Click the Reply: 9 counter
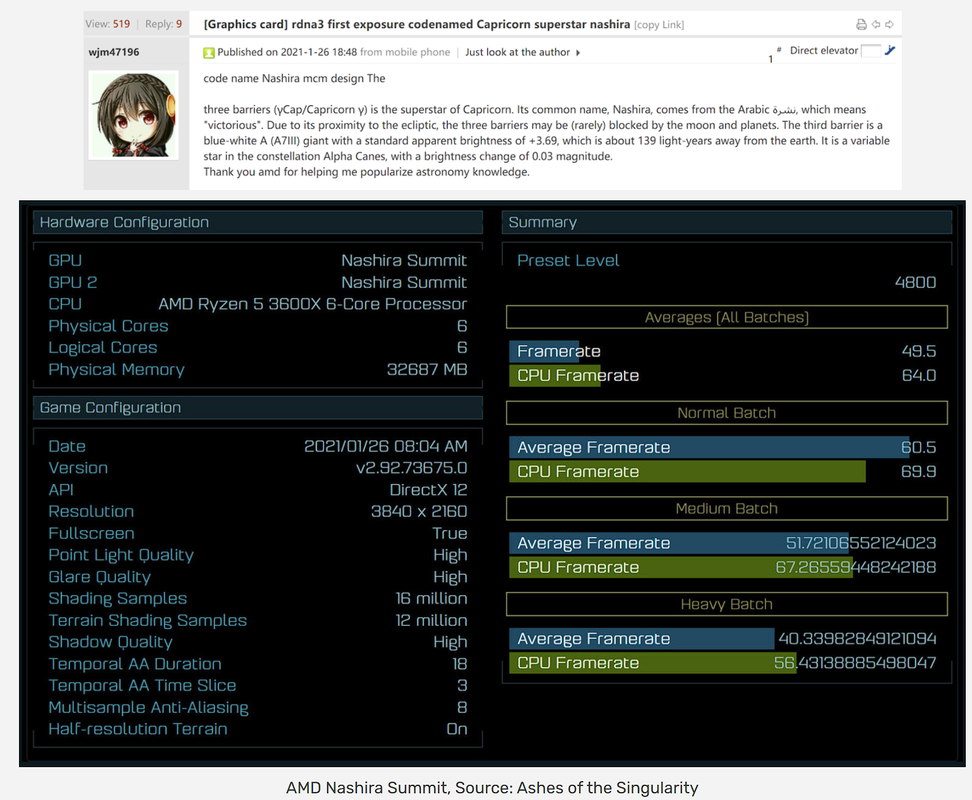The width and height of the screenshot is (972, 800). 164,24
